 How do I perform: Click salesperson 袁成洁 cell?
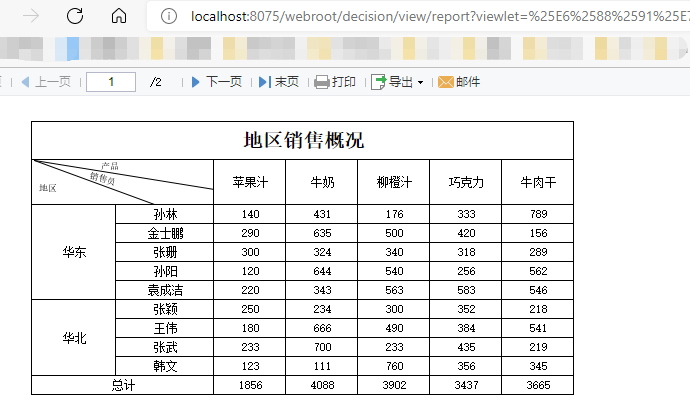[x=165, y=290]
